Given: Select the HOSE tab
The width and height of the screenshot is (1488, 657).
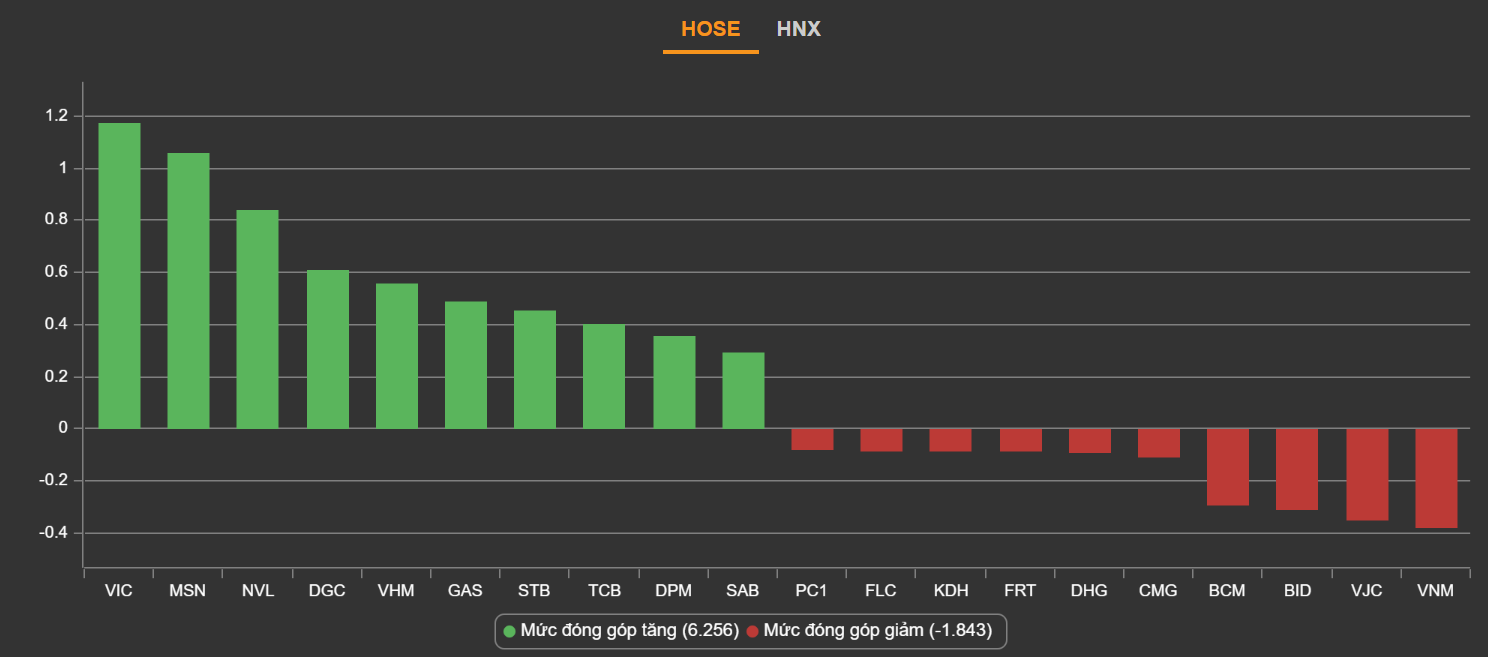Looking at the screenshot, I should click(710, 29).
